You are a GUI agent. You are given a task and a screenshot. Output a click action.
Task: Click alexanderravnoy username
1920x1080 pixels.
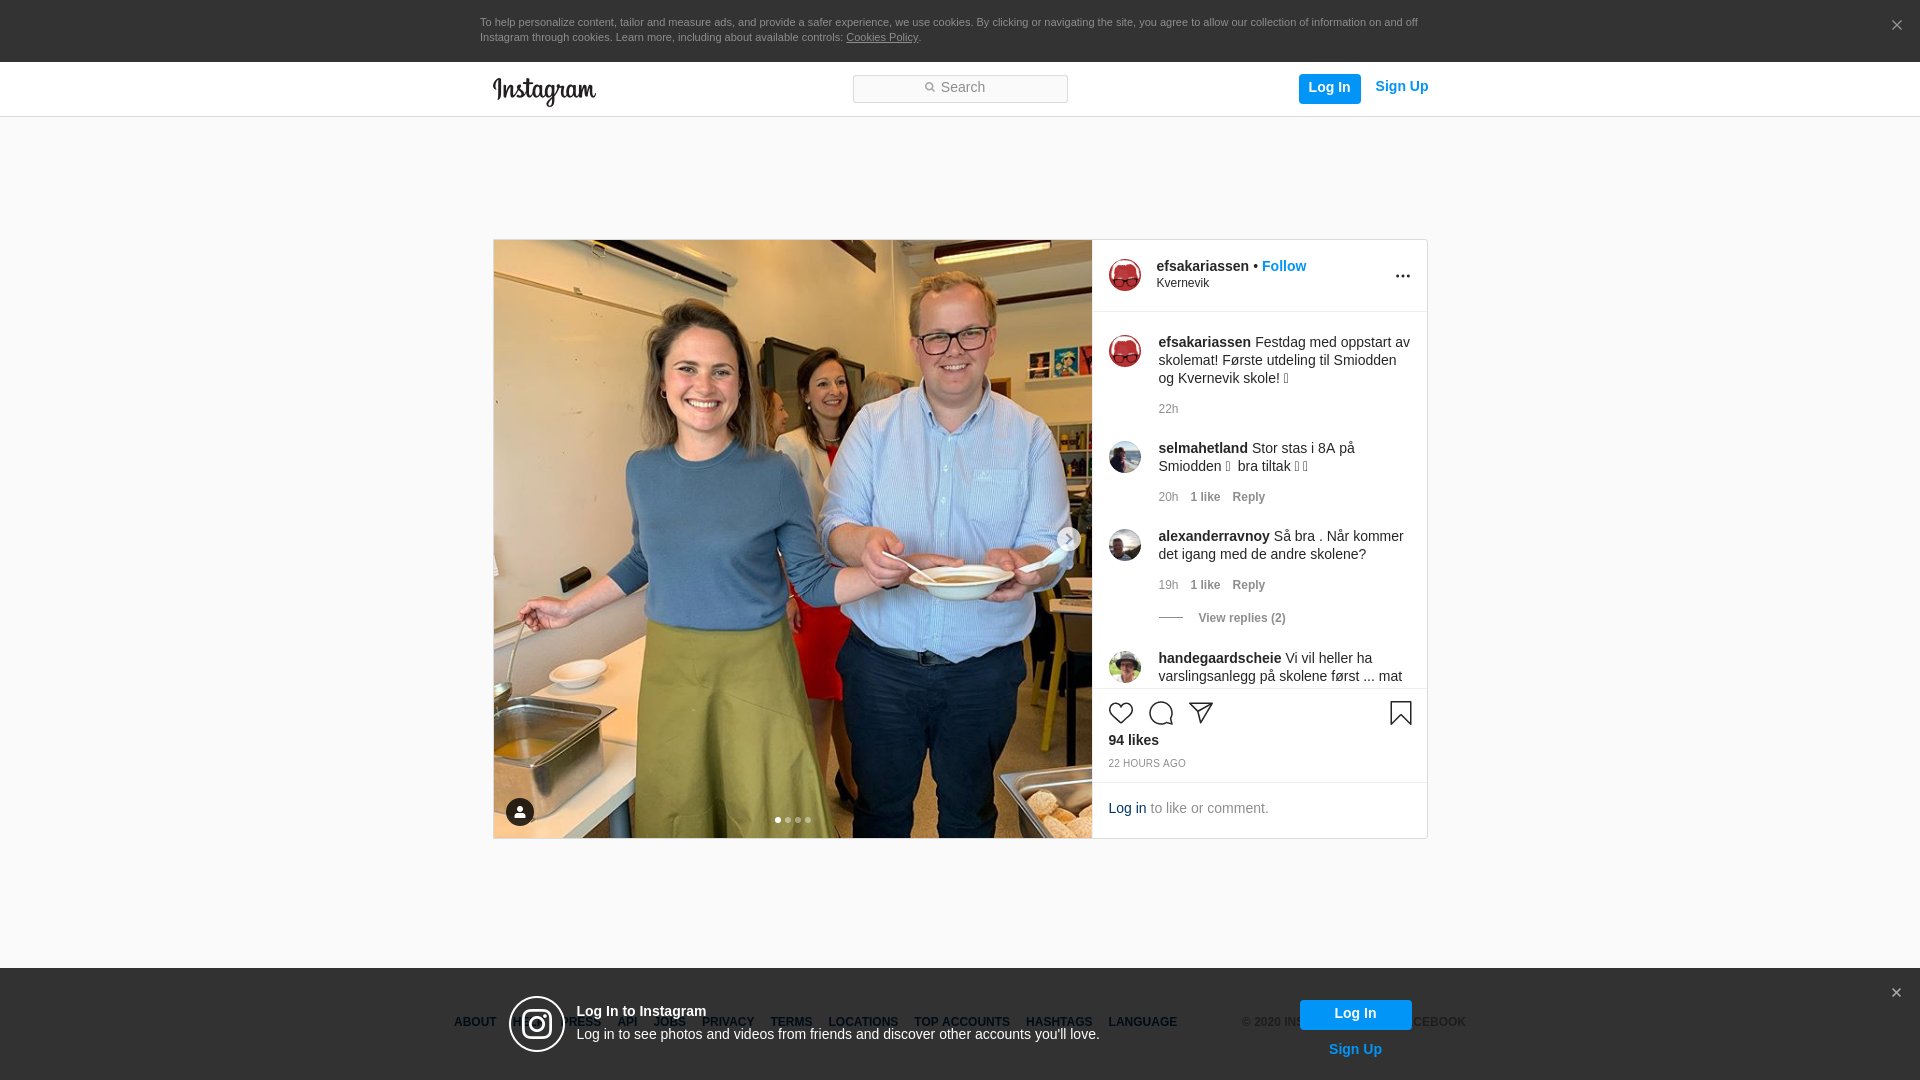(1214, 536)
